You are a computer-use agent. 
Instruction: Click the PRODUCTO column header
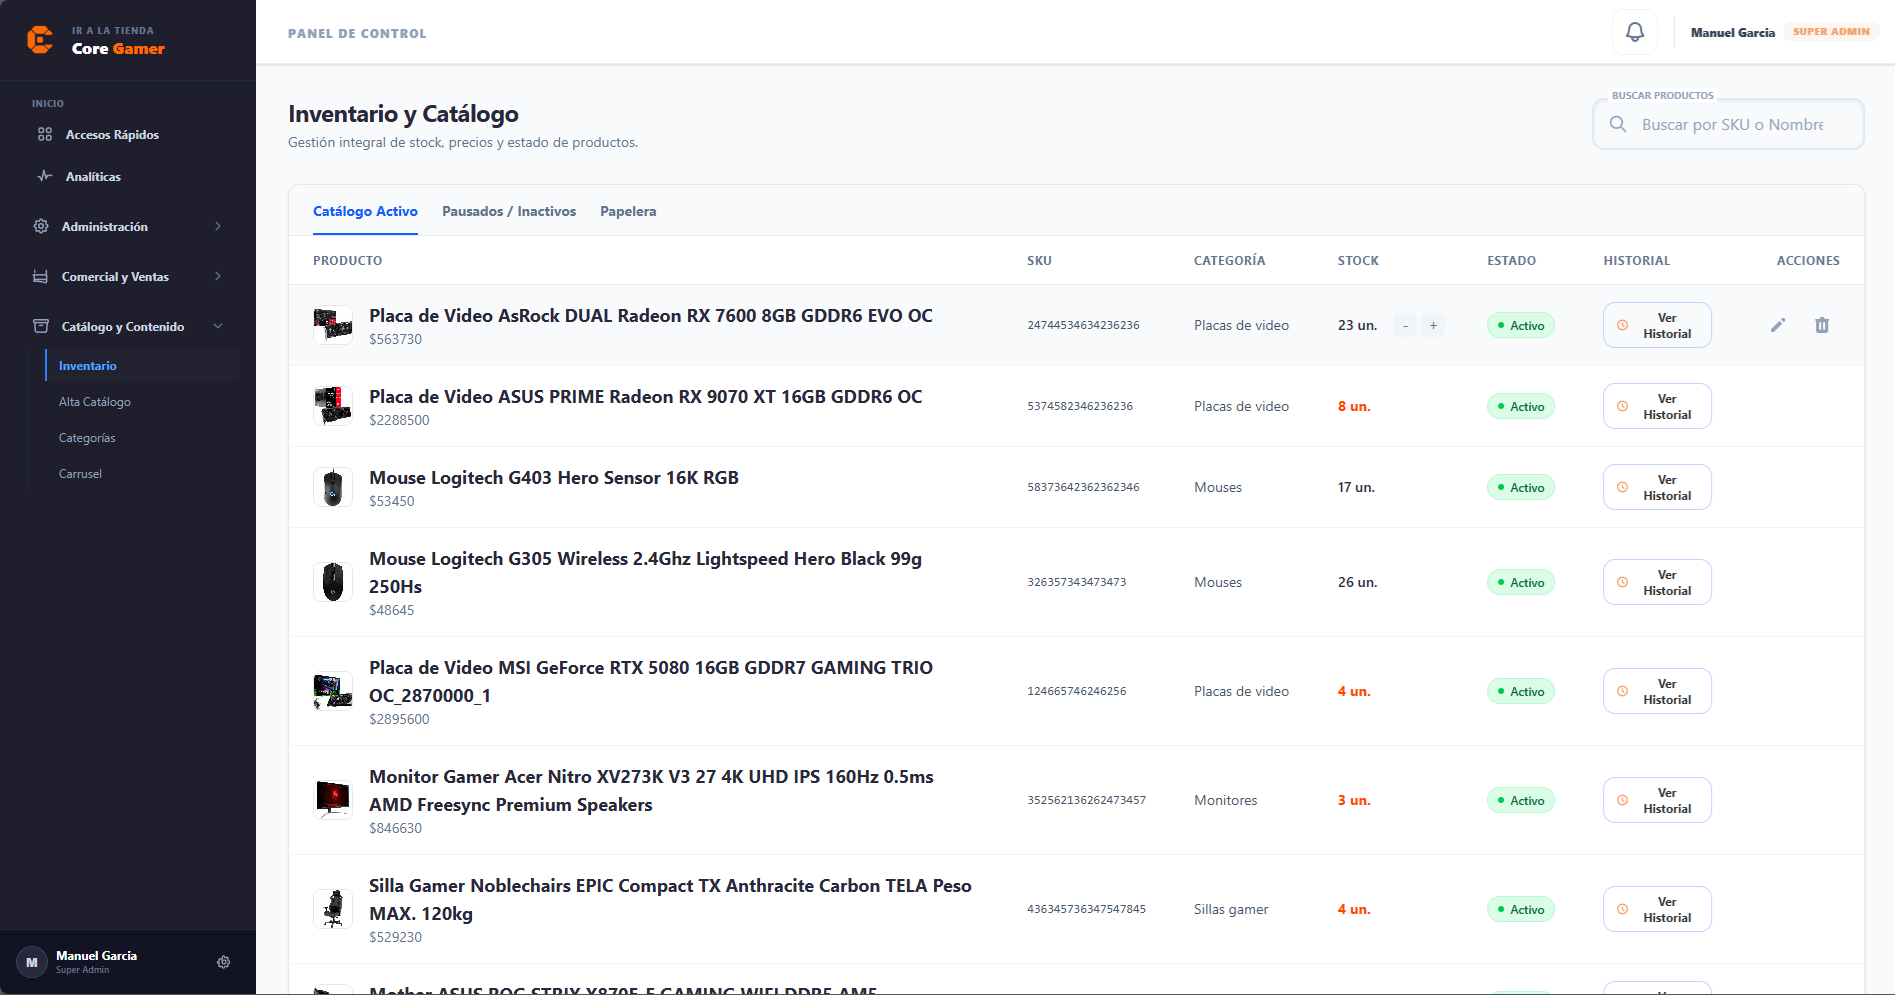click(347, 260)
